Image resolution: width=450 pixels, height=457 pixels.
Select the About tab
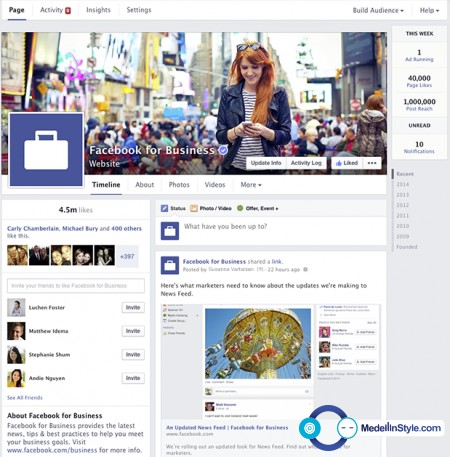coord(145,185)
